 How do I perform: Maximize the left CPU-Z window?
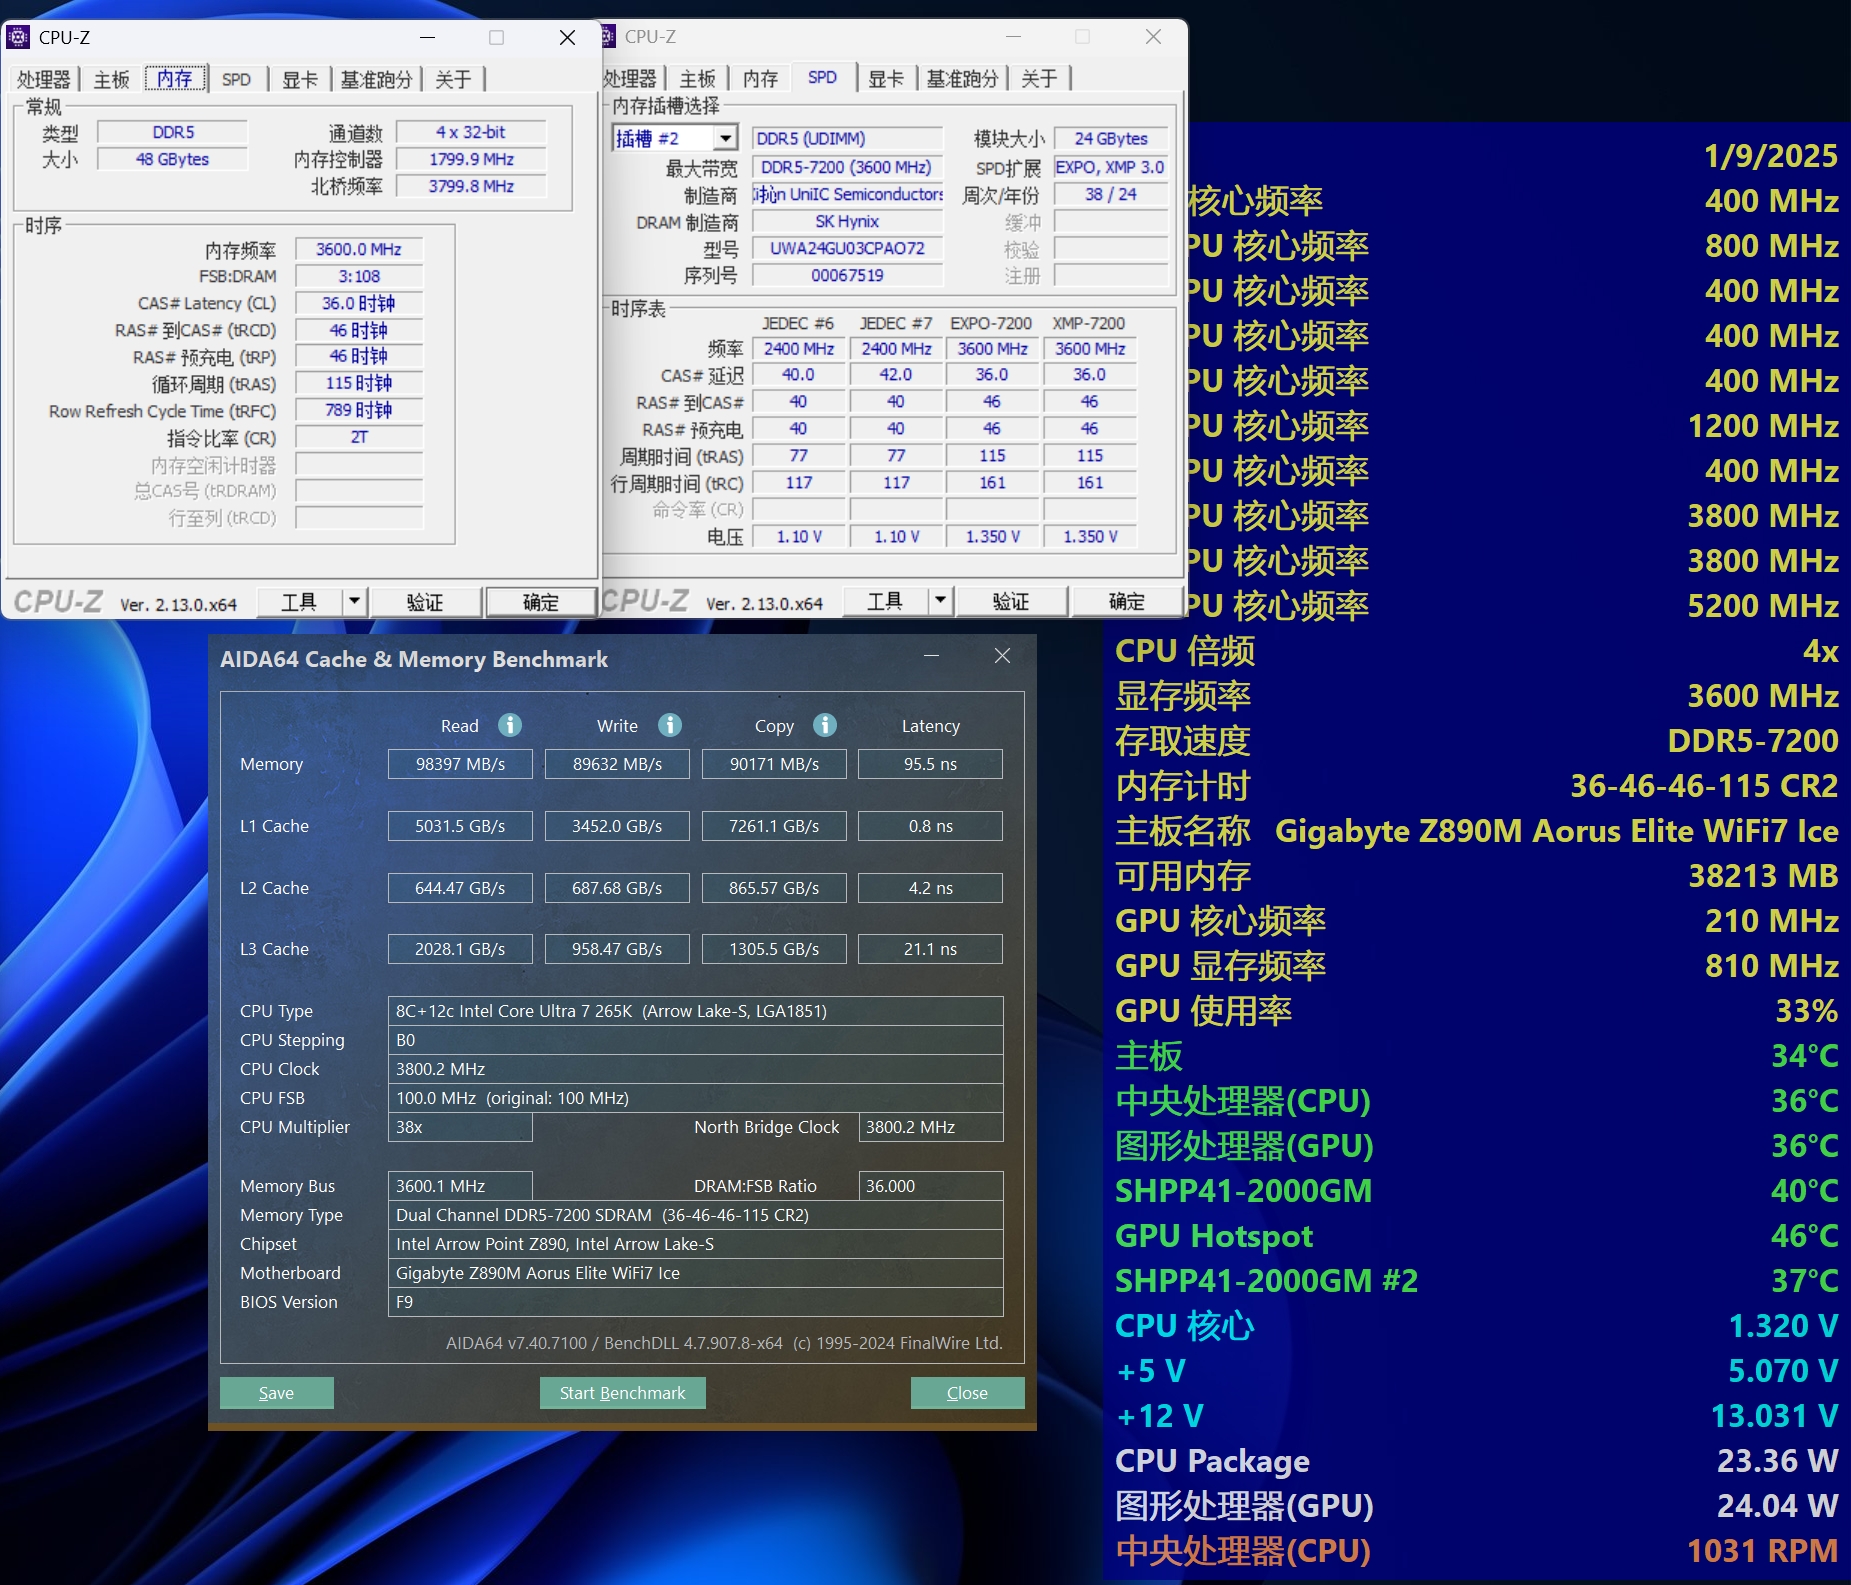point(496,38)
